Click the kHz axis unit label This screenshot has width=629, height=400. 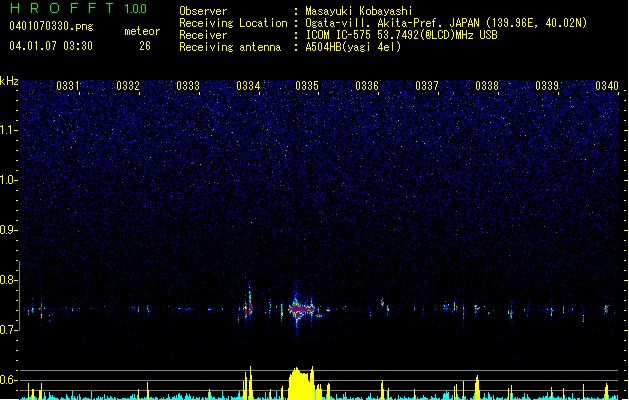(9, 81)
